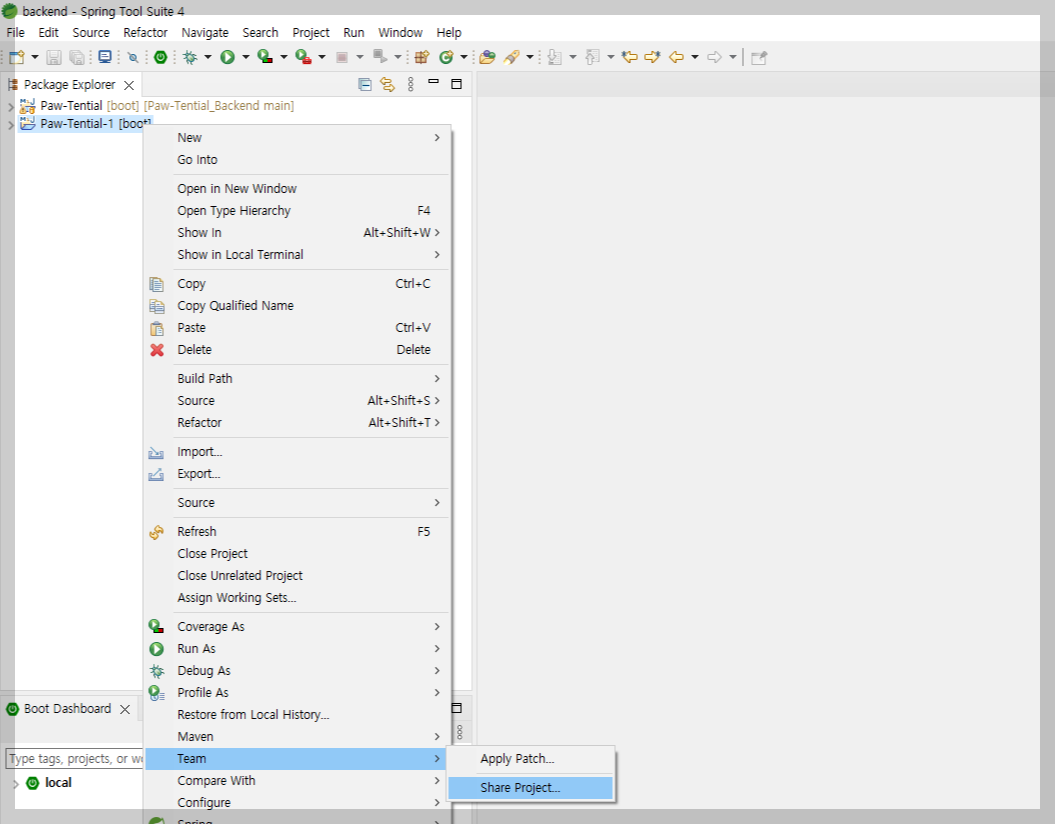Open Build Path submenu

coord(296,379)
